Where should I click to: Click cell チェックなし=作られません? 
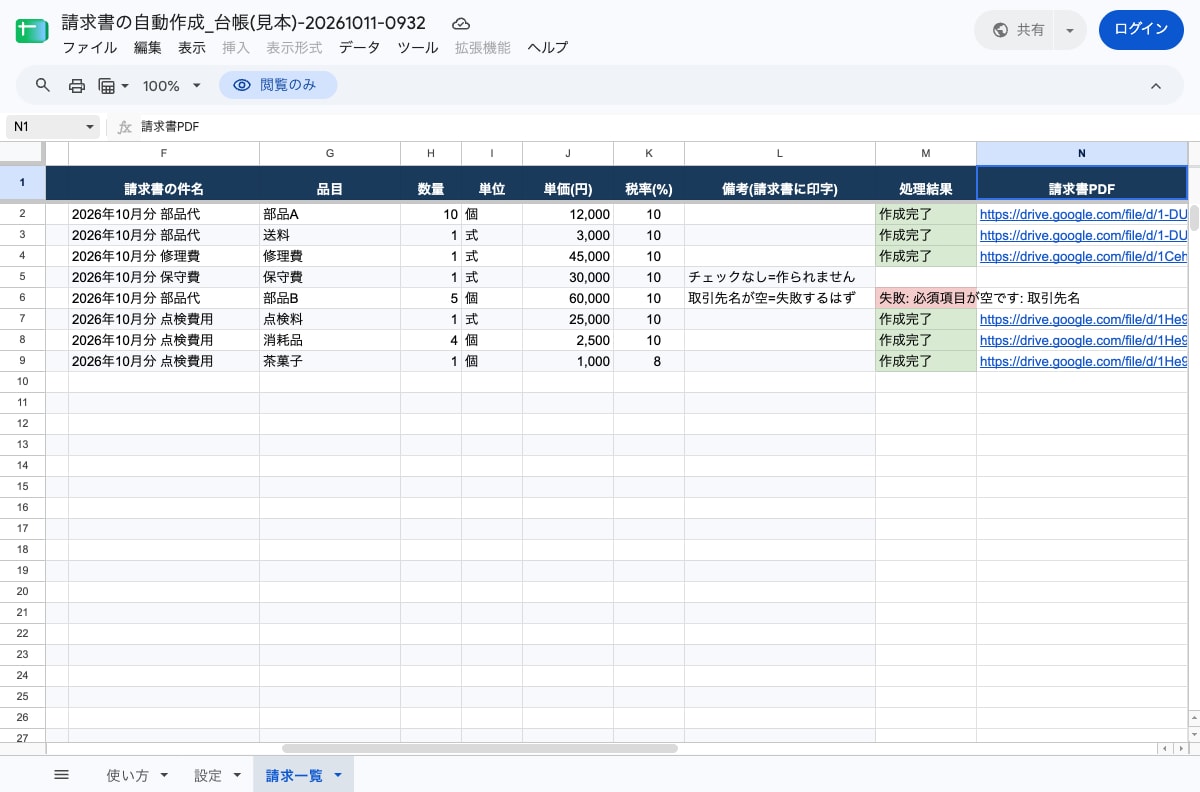[x=780, y=277]
